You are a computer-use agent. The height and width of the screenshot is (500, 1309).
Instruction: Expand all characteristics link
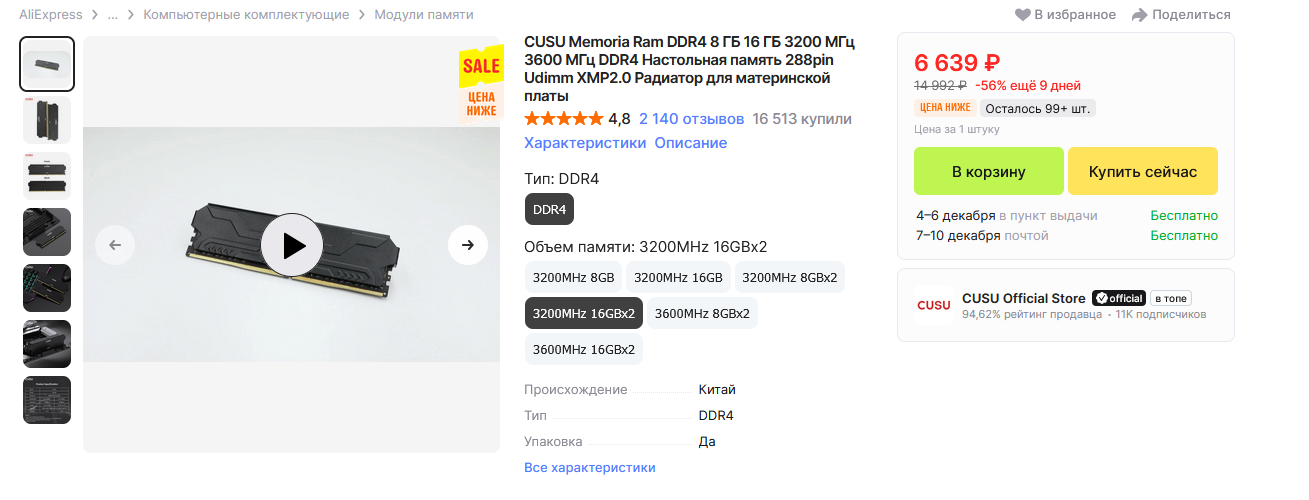(x=589, y=467)
